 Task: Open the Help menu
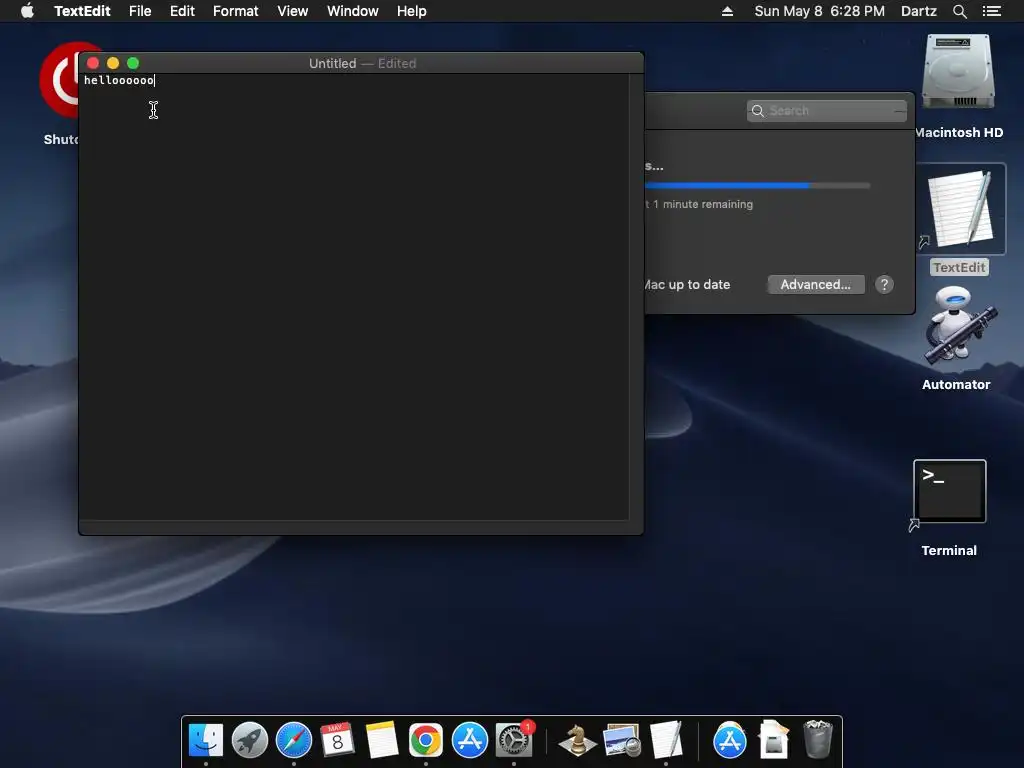click(411, 11)
